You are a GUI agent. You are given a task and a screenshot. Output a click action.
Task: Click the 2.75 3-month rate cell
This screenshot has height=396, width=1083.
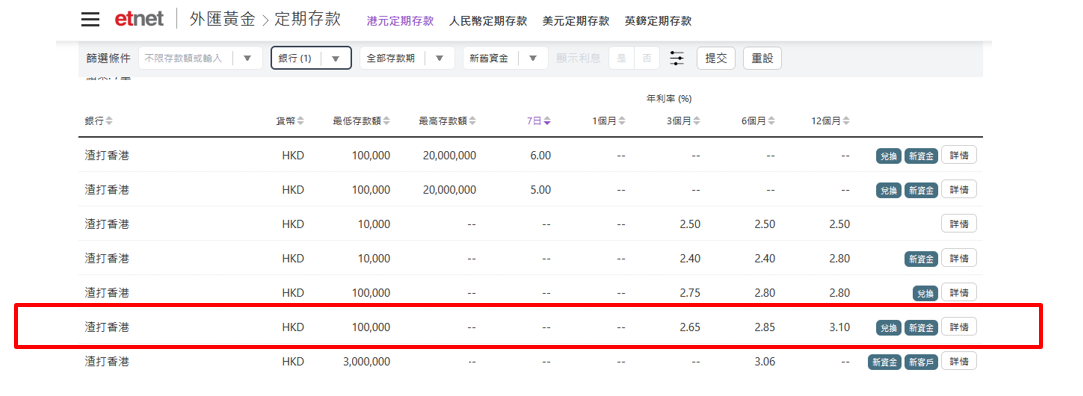(x=689, y=293)
